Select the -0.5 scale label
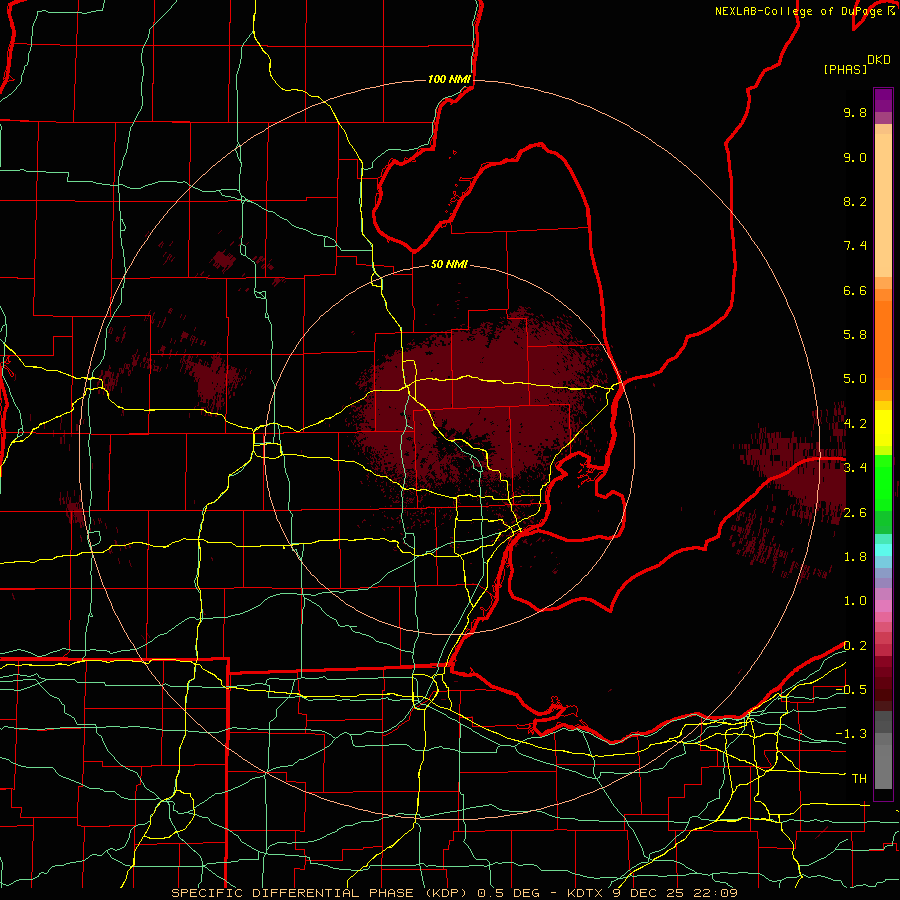The height and width of the screenshot is (900, 900). click(851, 690)
